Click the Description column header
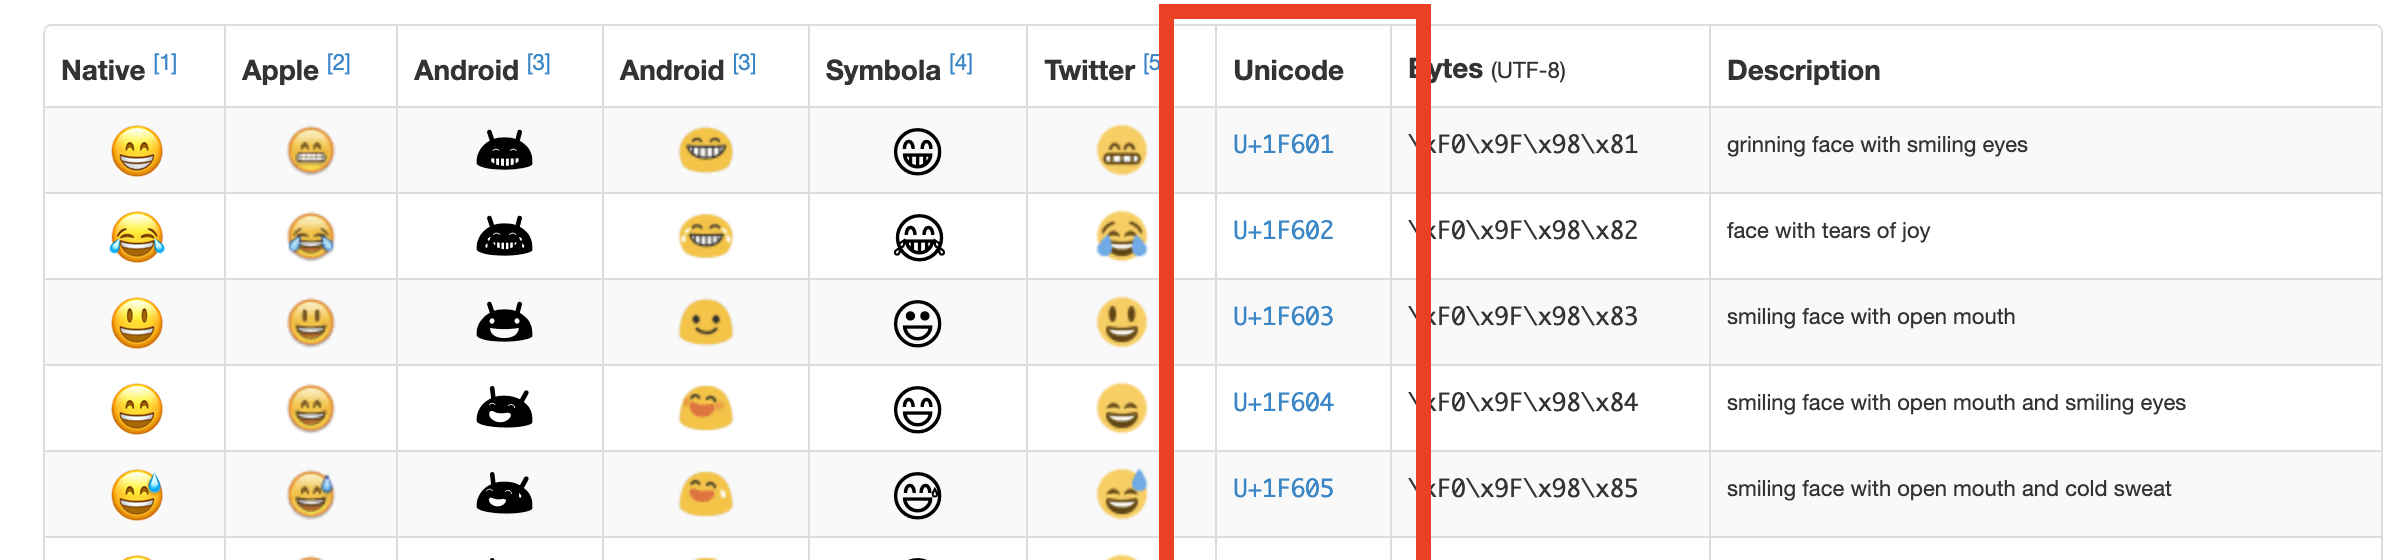This screenshot has height=560, width=2406. (1803, 70)
